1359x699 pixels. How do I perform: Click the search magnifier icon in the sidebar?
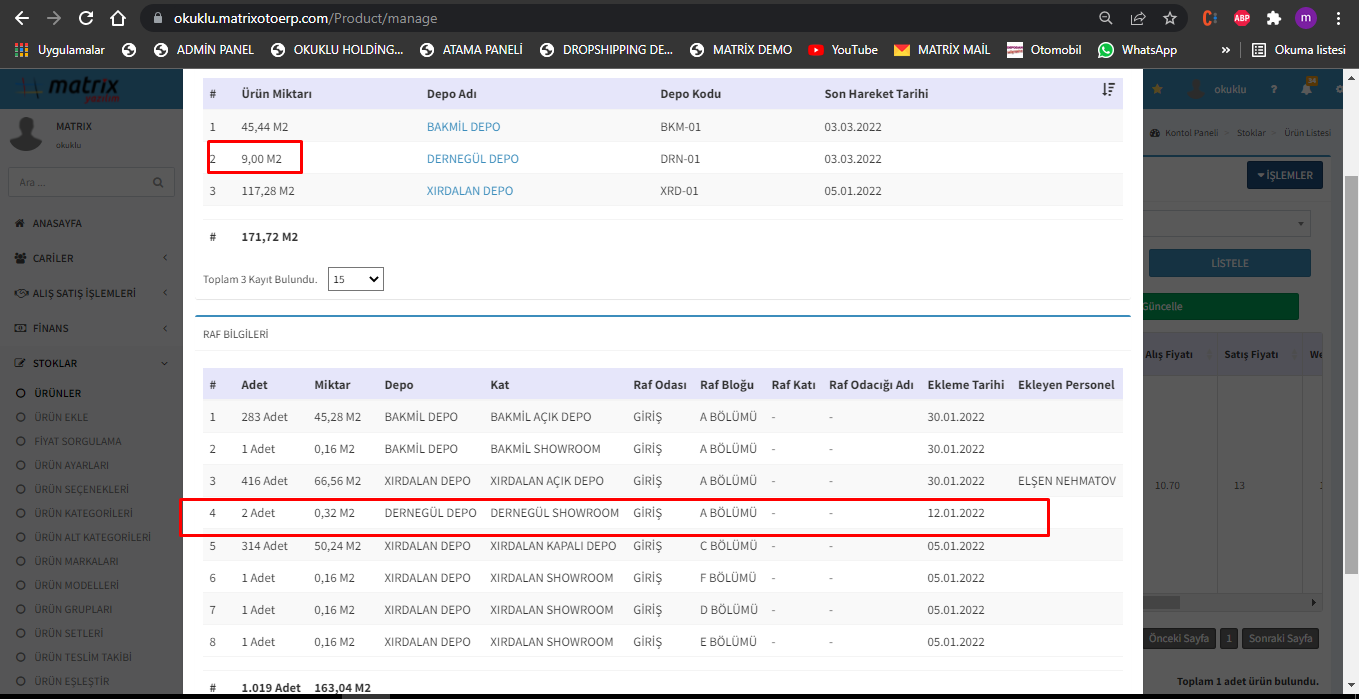click(158, 183)
